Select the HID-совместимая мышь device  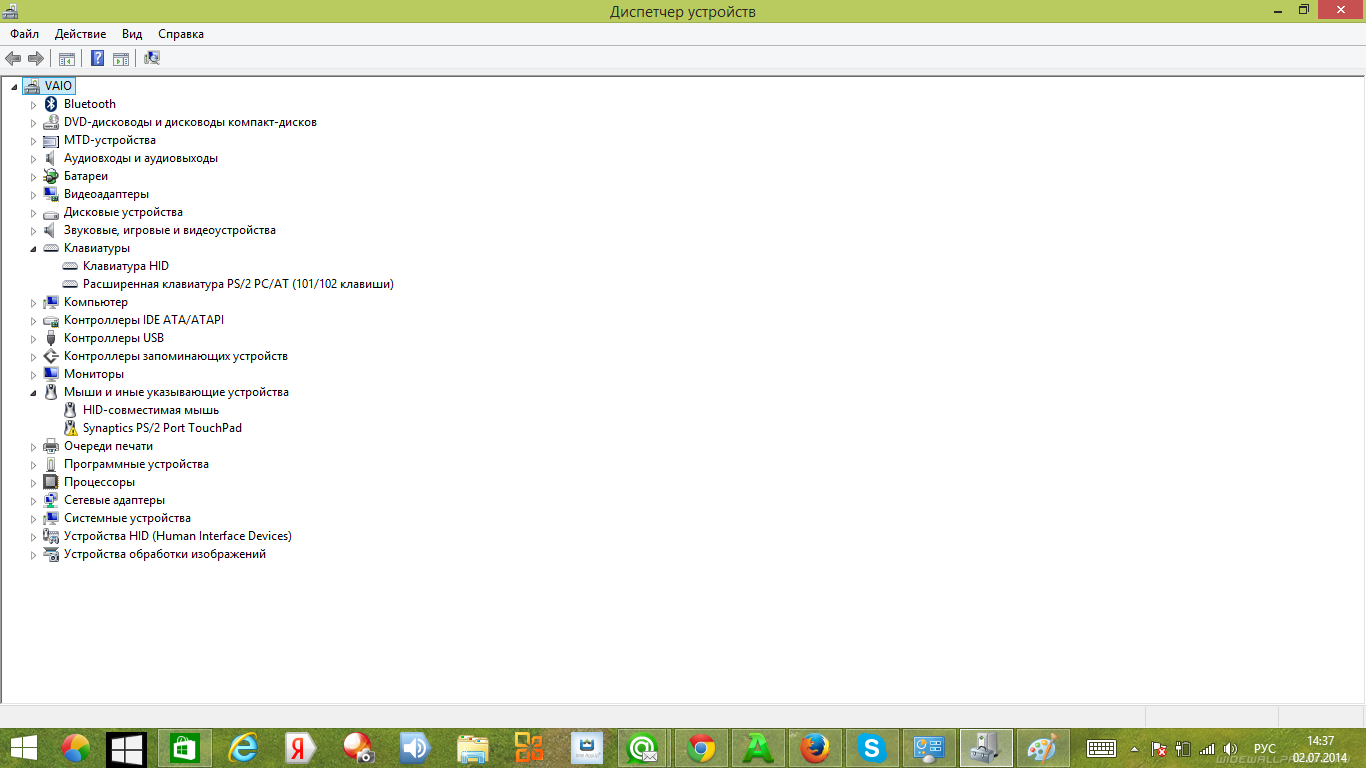click(x=150, y=410)
